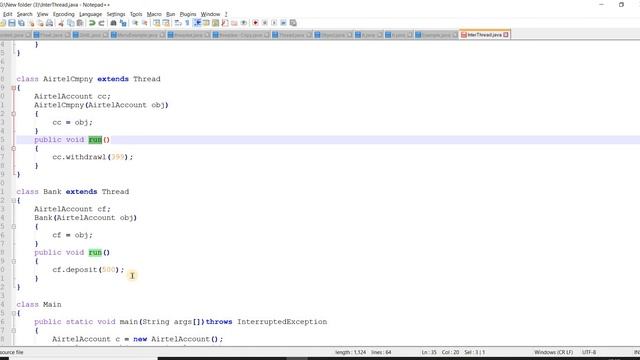
Task: Open the Plugins menu
Action: click(x=188, y=14)
